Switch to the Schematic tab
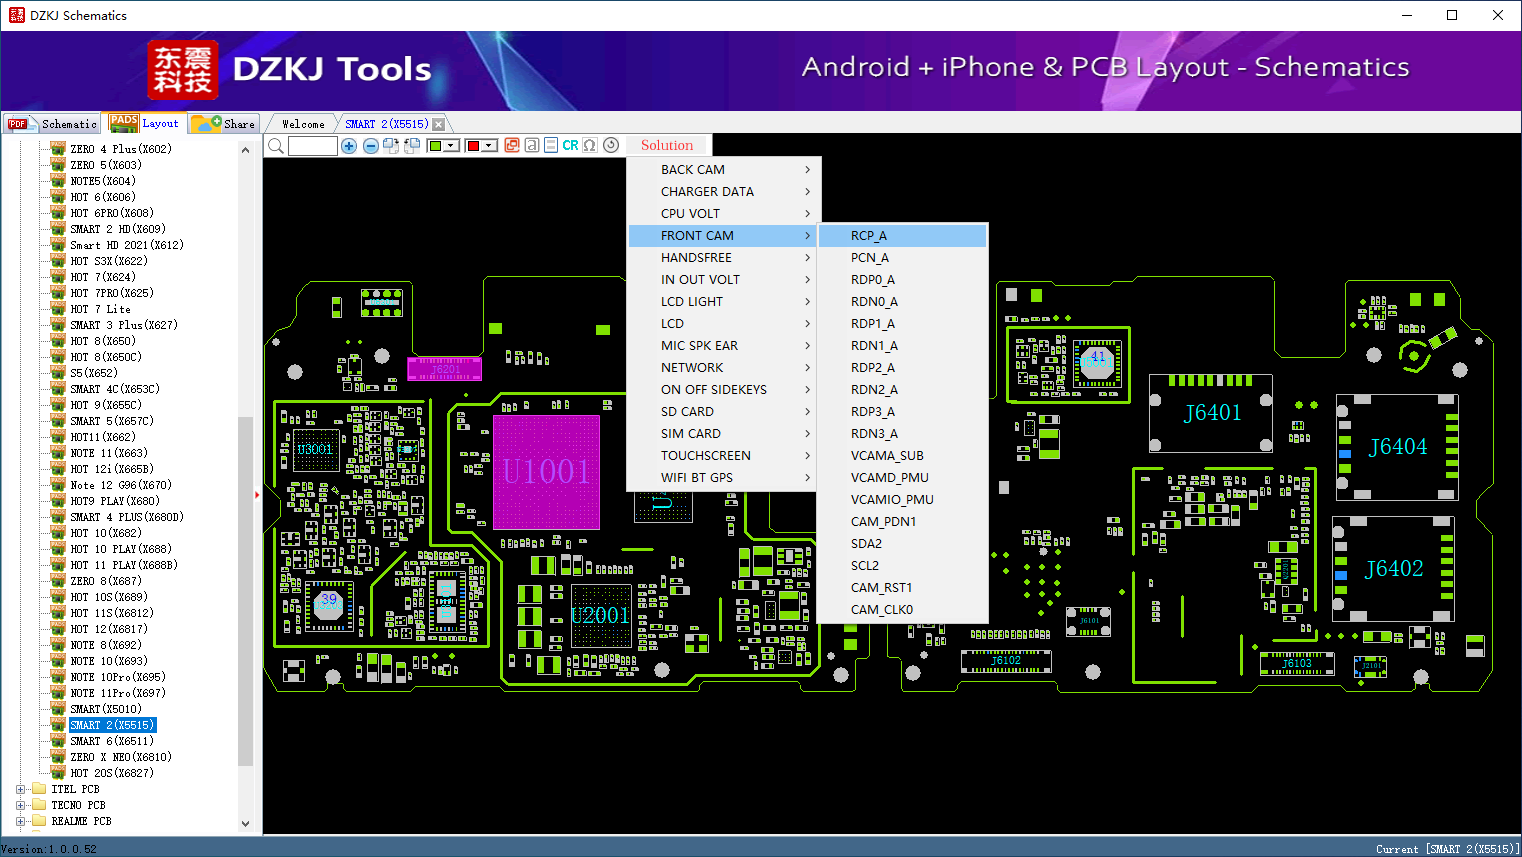 pyautogui.click(x=52, y=124)
